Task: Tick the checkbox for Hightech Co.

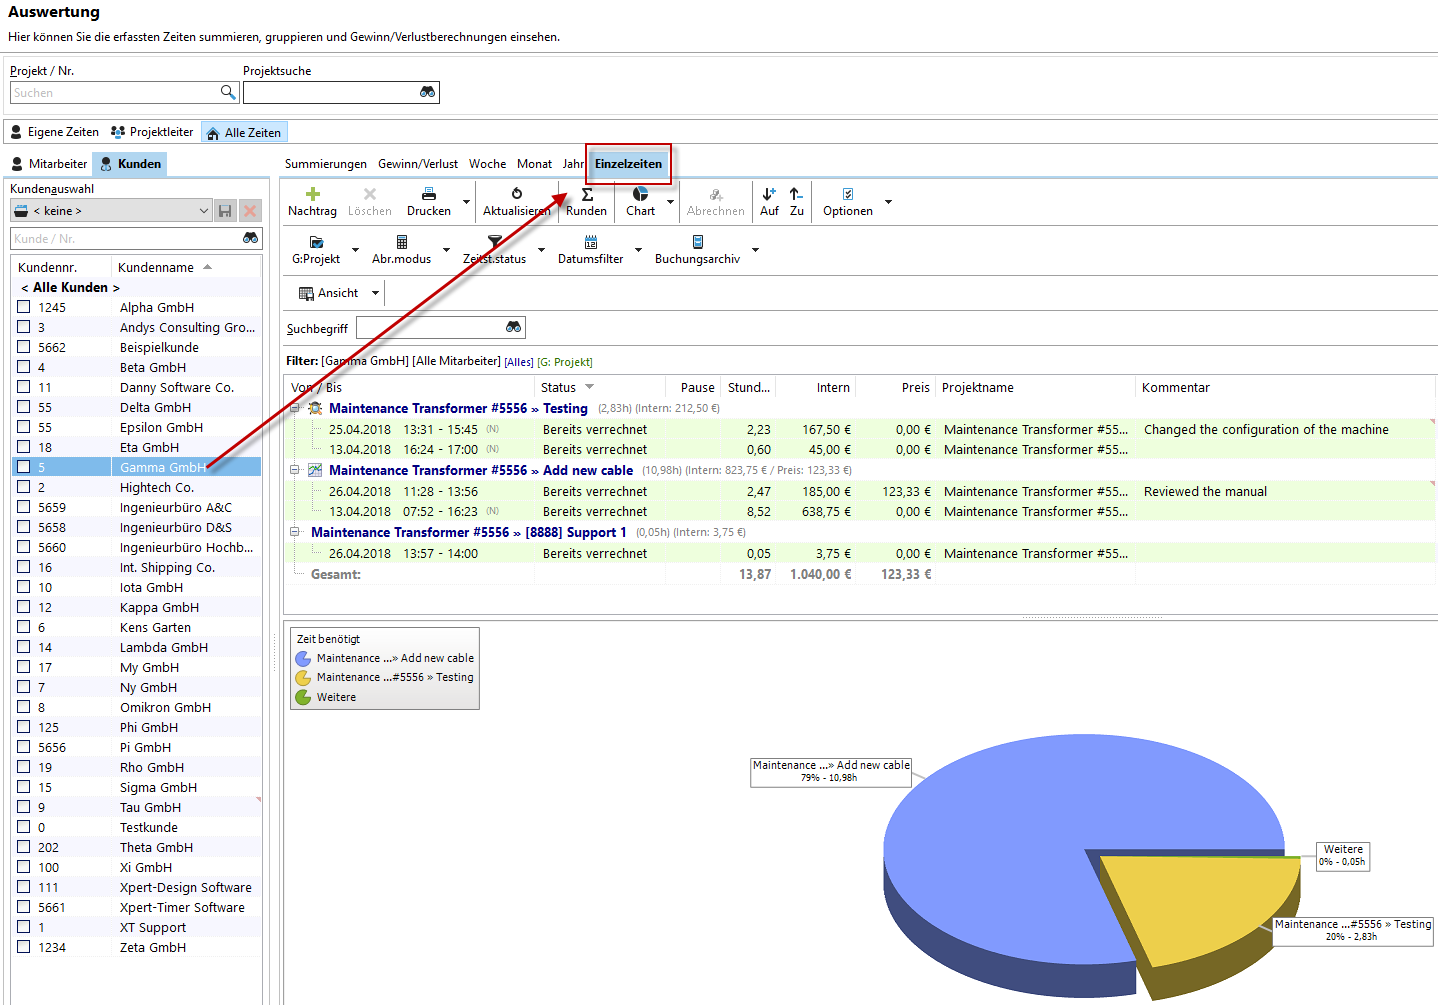Action: tap(24, 487)
